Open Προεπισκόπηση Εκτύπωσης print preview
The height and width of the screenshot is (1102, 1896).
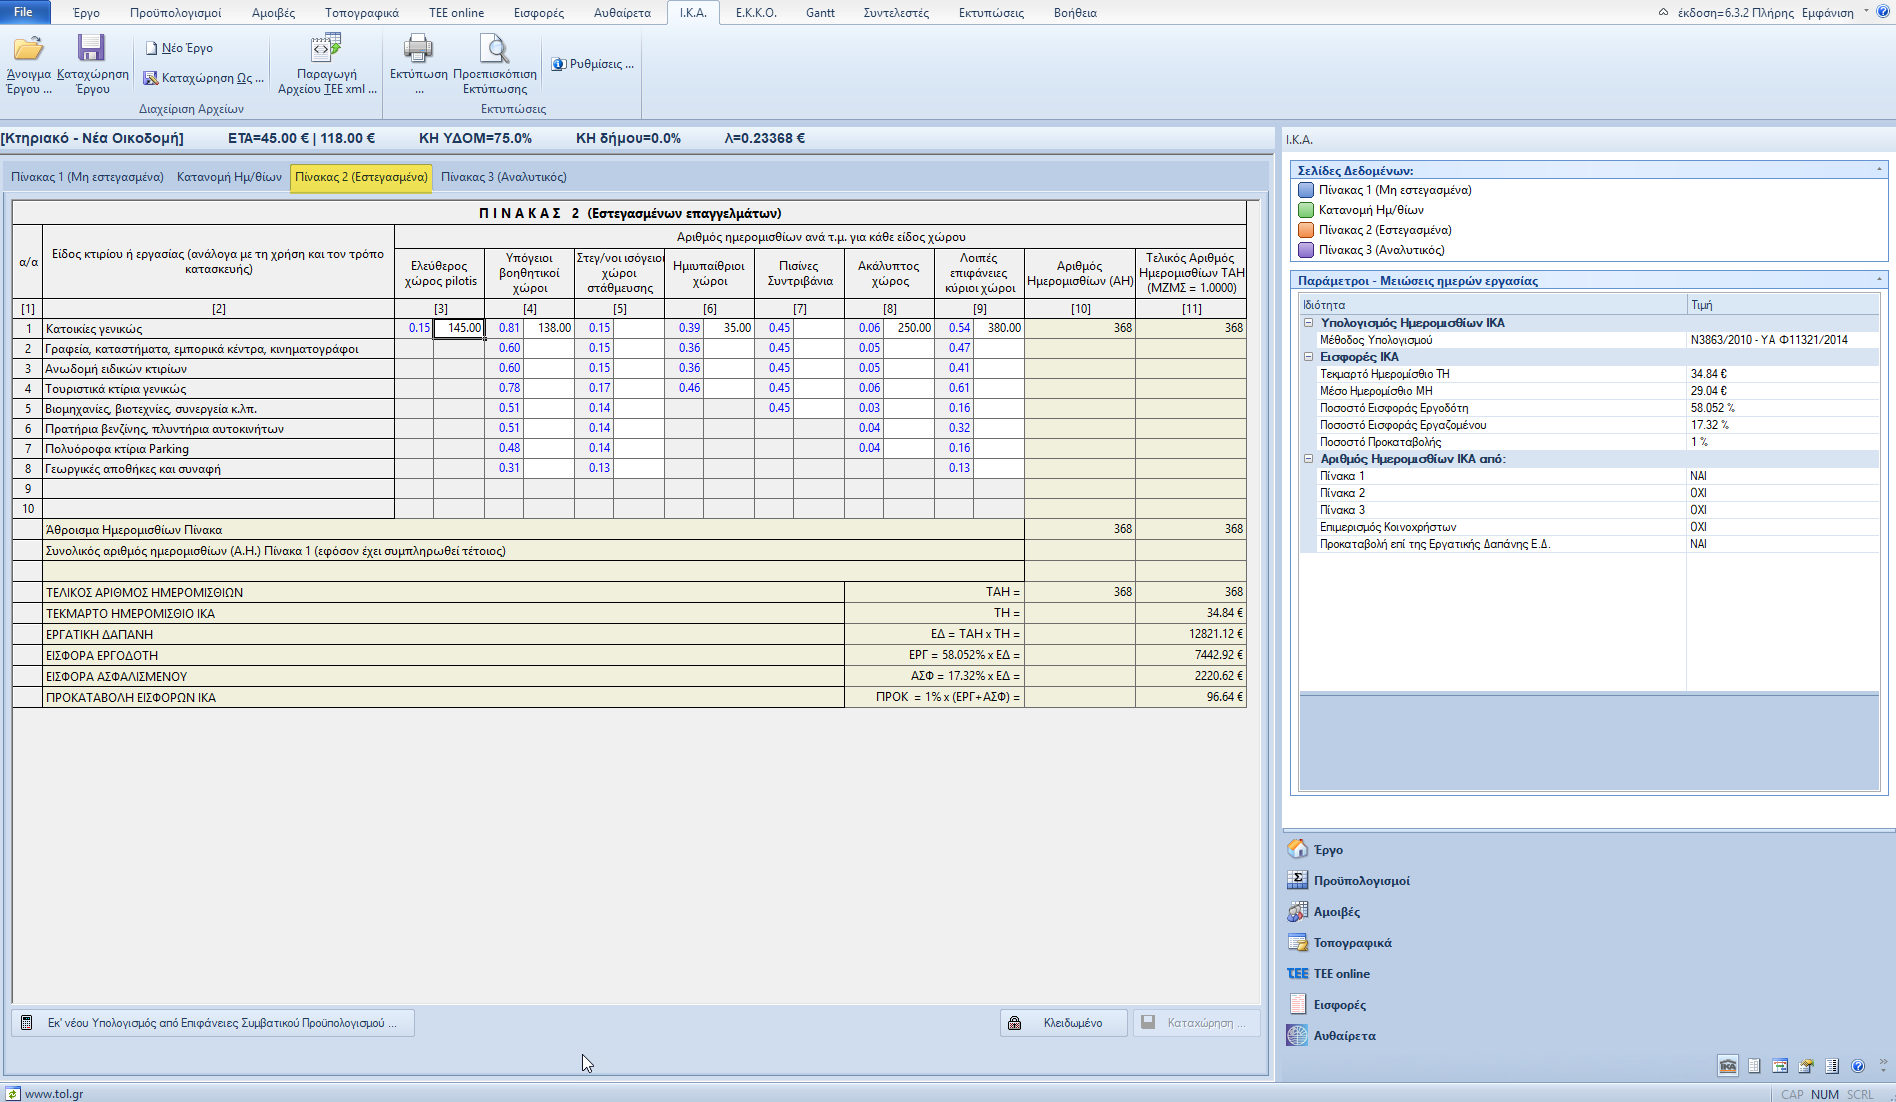(494, 49)
